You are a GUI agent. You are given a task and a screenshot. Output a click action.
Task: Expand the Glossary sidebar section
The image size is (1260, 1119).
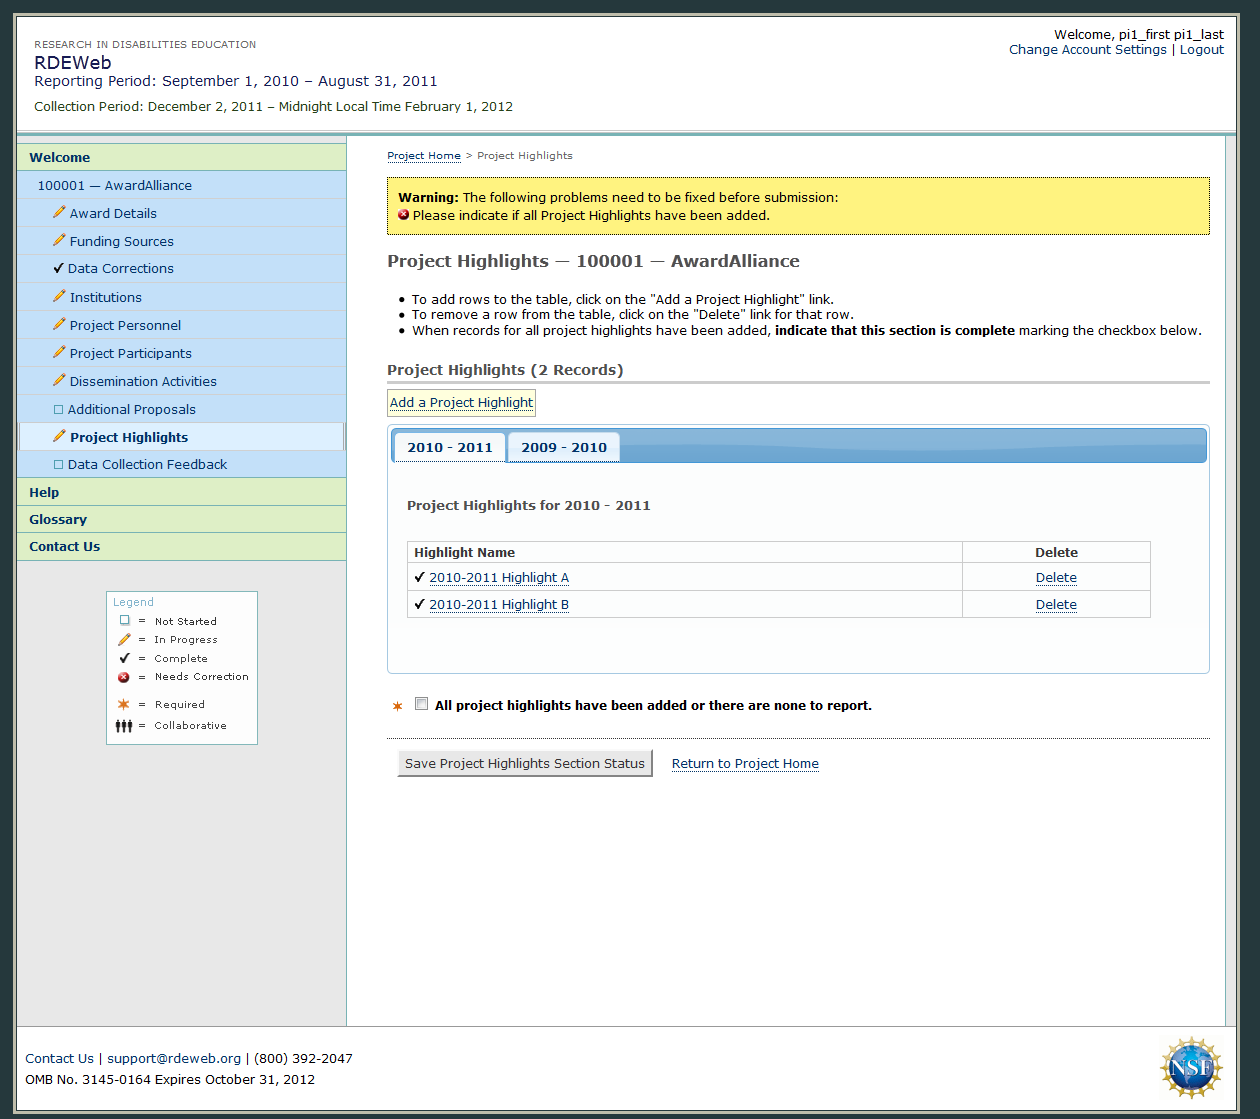click(x=58, y=519)
